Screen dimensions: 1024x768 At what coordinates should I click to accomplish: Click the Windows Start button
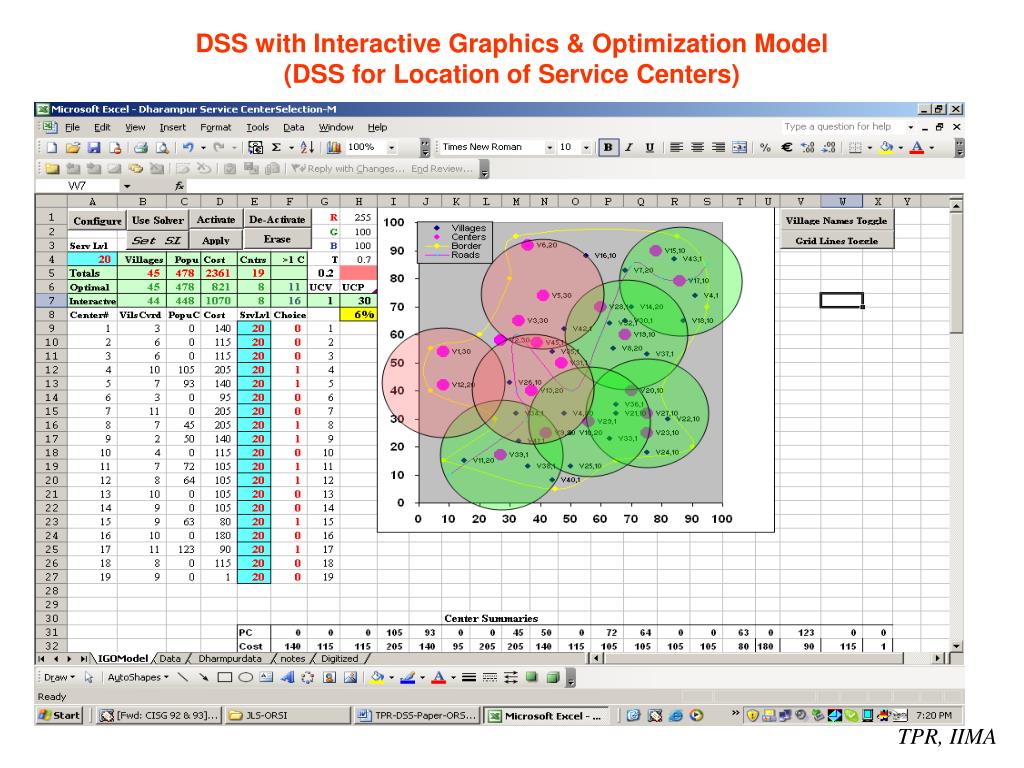click(60, 716)
